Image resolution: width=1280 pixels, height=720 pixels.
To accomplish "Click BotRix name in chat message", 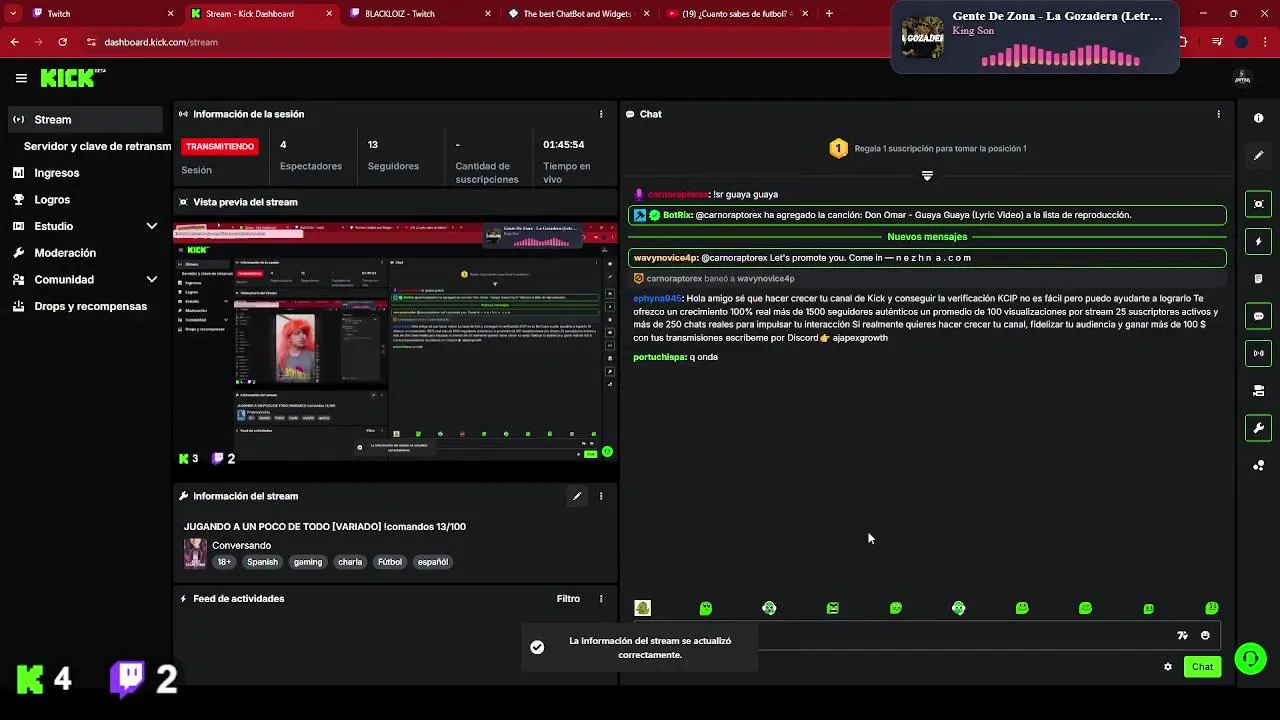I will 677,215.
